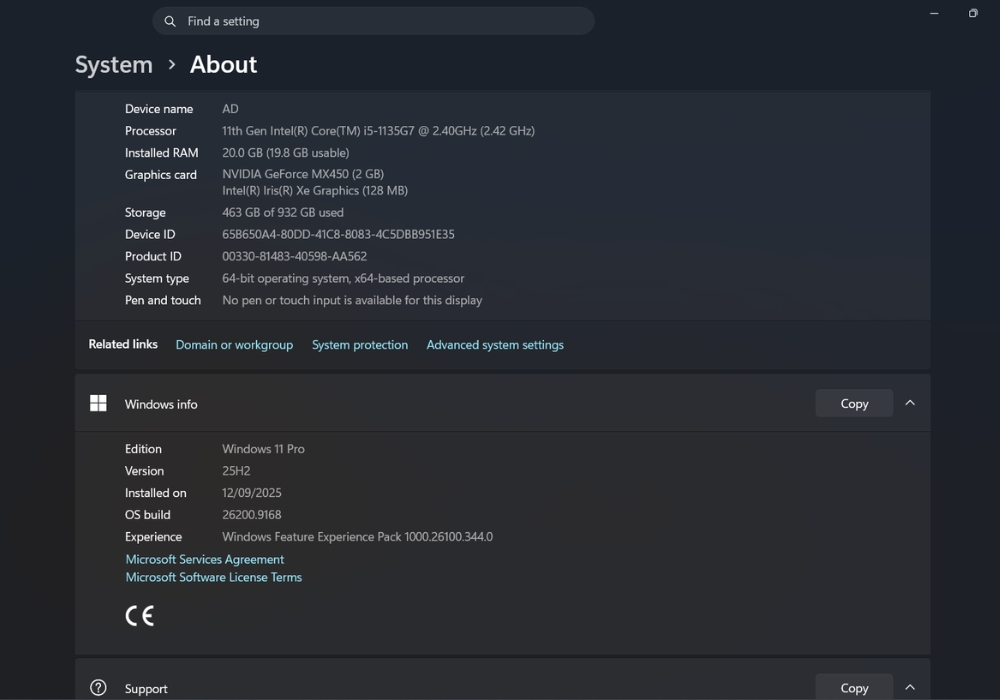This screenshot has width=1000, height=700.
Task: Select the OS build value 26200.9168
Action: pos(251,514)
